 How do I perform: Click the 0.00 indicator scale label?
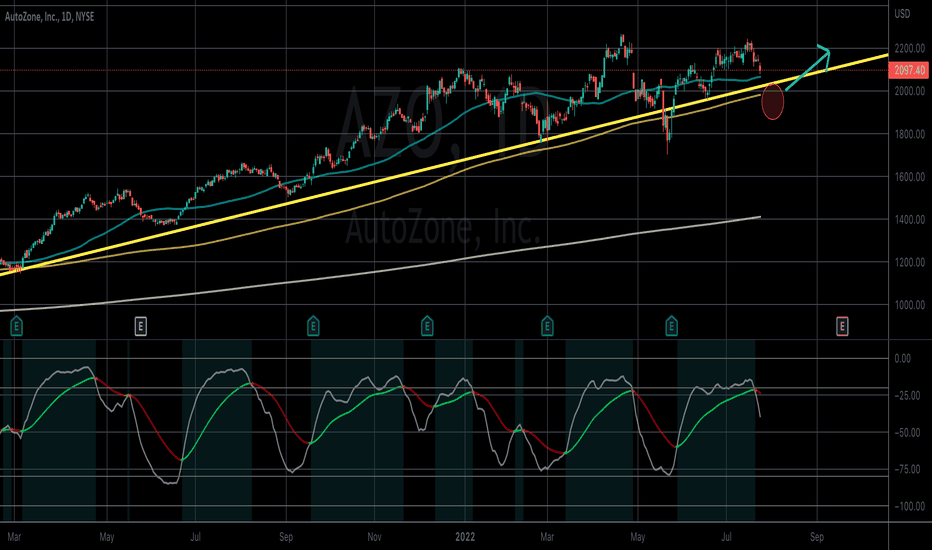[902, 359]
